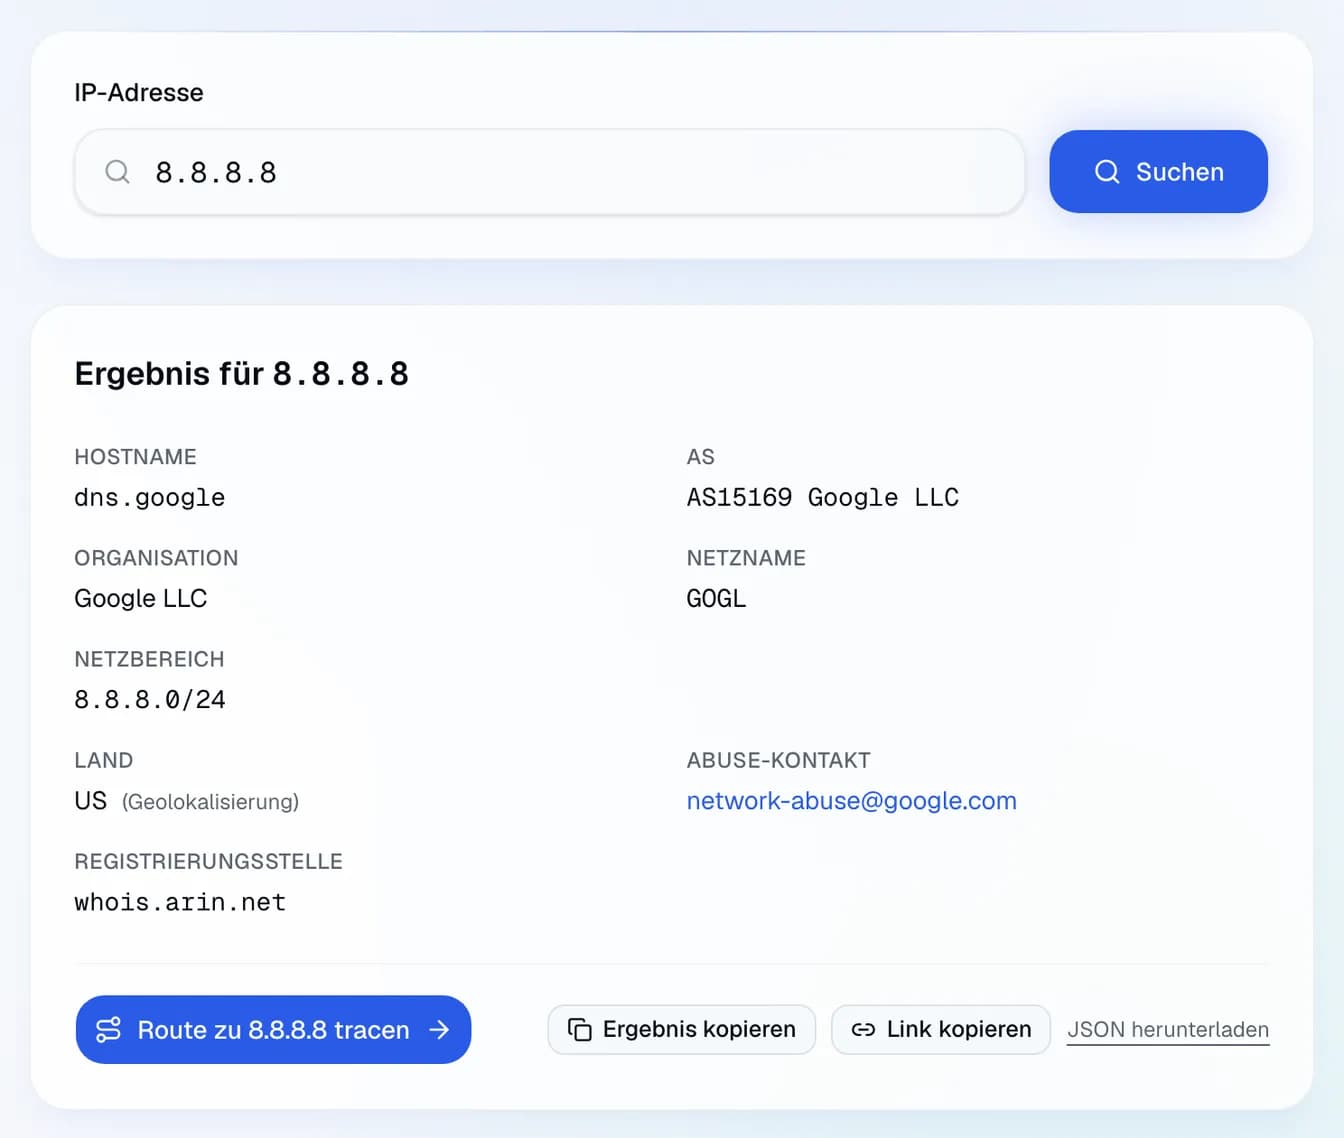
Task: Click the REGISTRIERUNGSSTELLE field label
Action: point(209,861)
